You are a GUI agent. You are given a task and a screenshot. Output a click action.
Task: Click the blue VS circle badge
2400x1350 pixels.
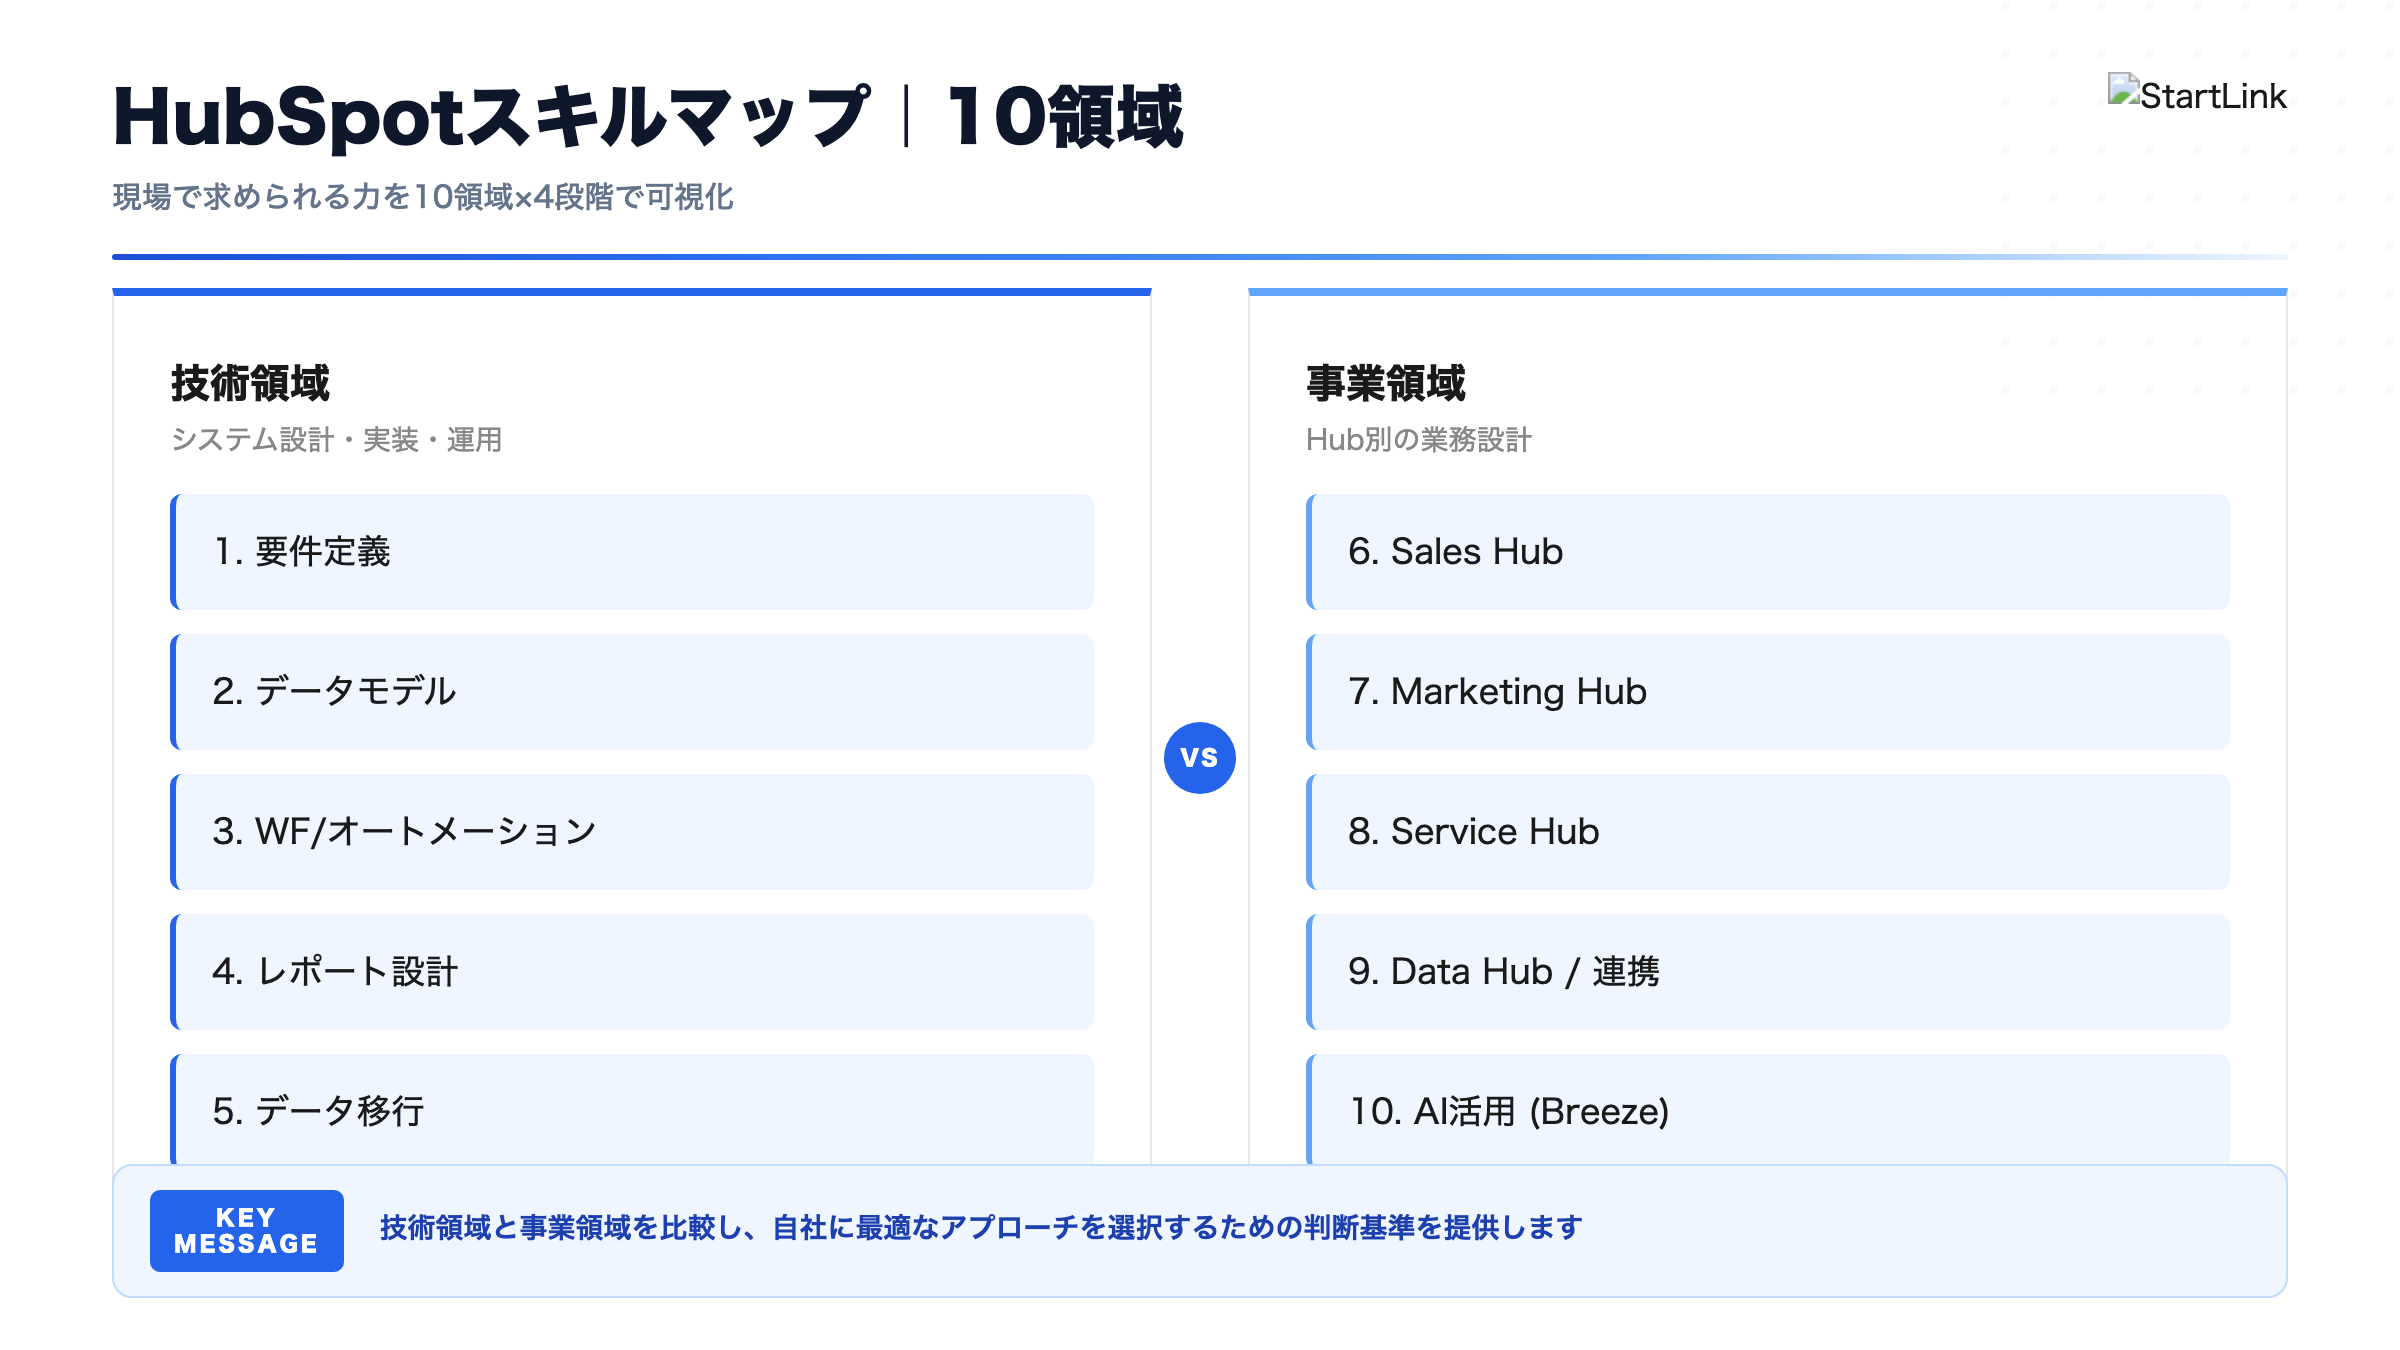point(1199,758)
